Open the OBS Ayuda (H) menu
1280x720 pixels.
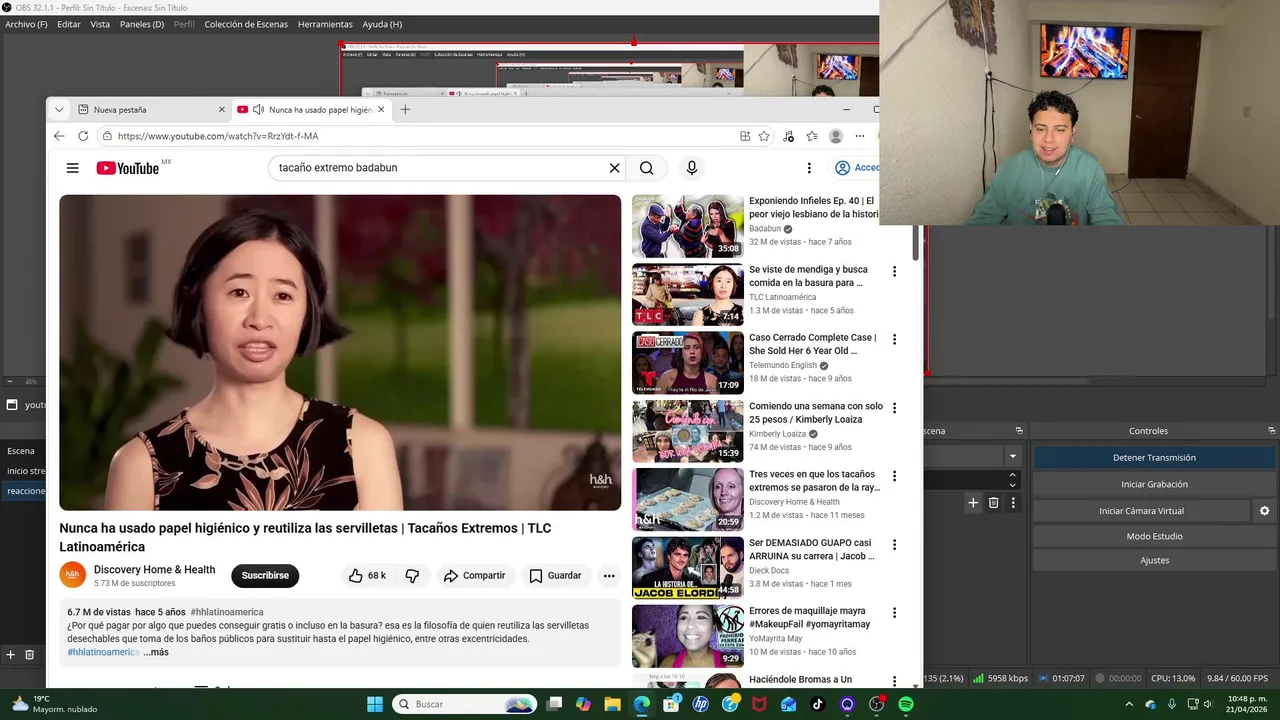point(382,24)
